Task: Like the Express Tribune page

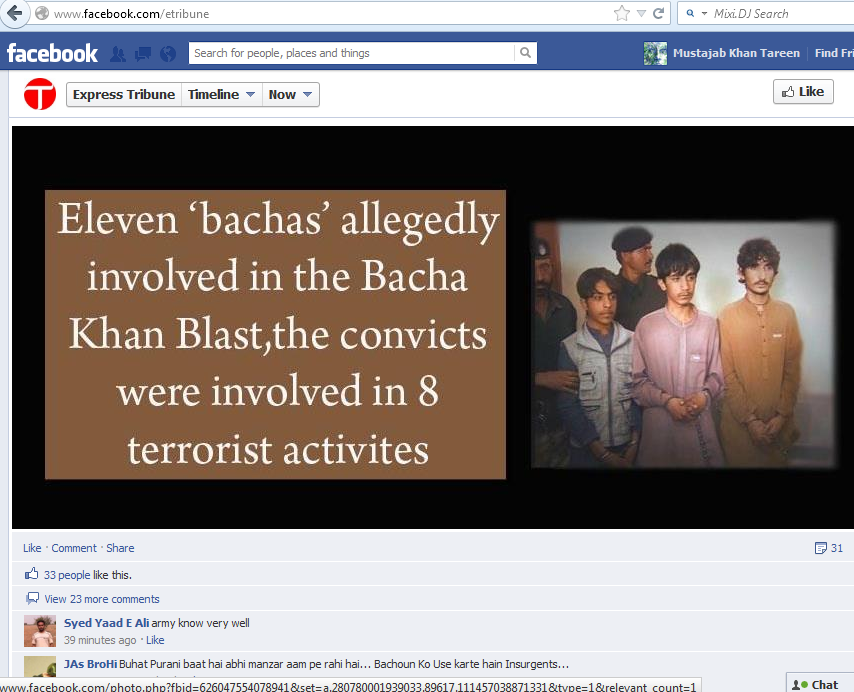Action: (x=803, y=91)
